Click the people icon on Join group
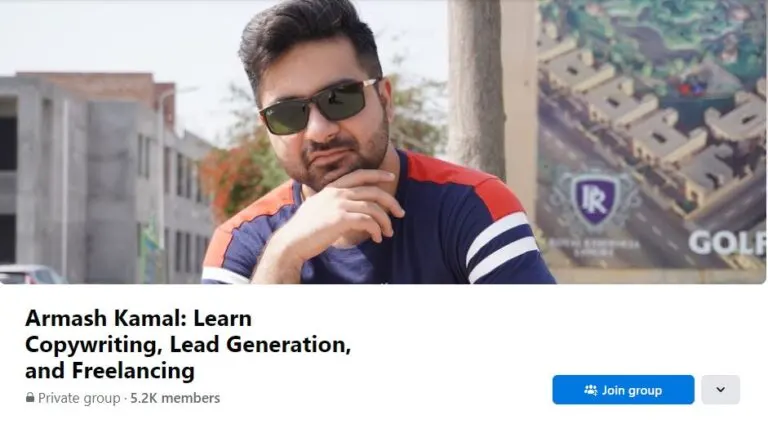 591,390
